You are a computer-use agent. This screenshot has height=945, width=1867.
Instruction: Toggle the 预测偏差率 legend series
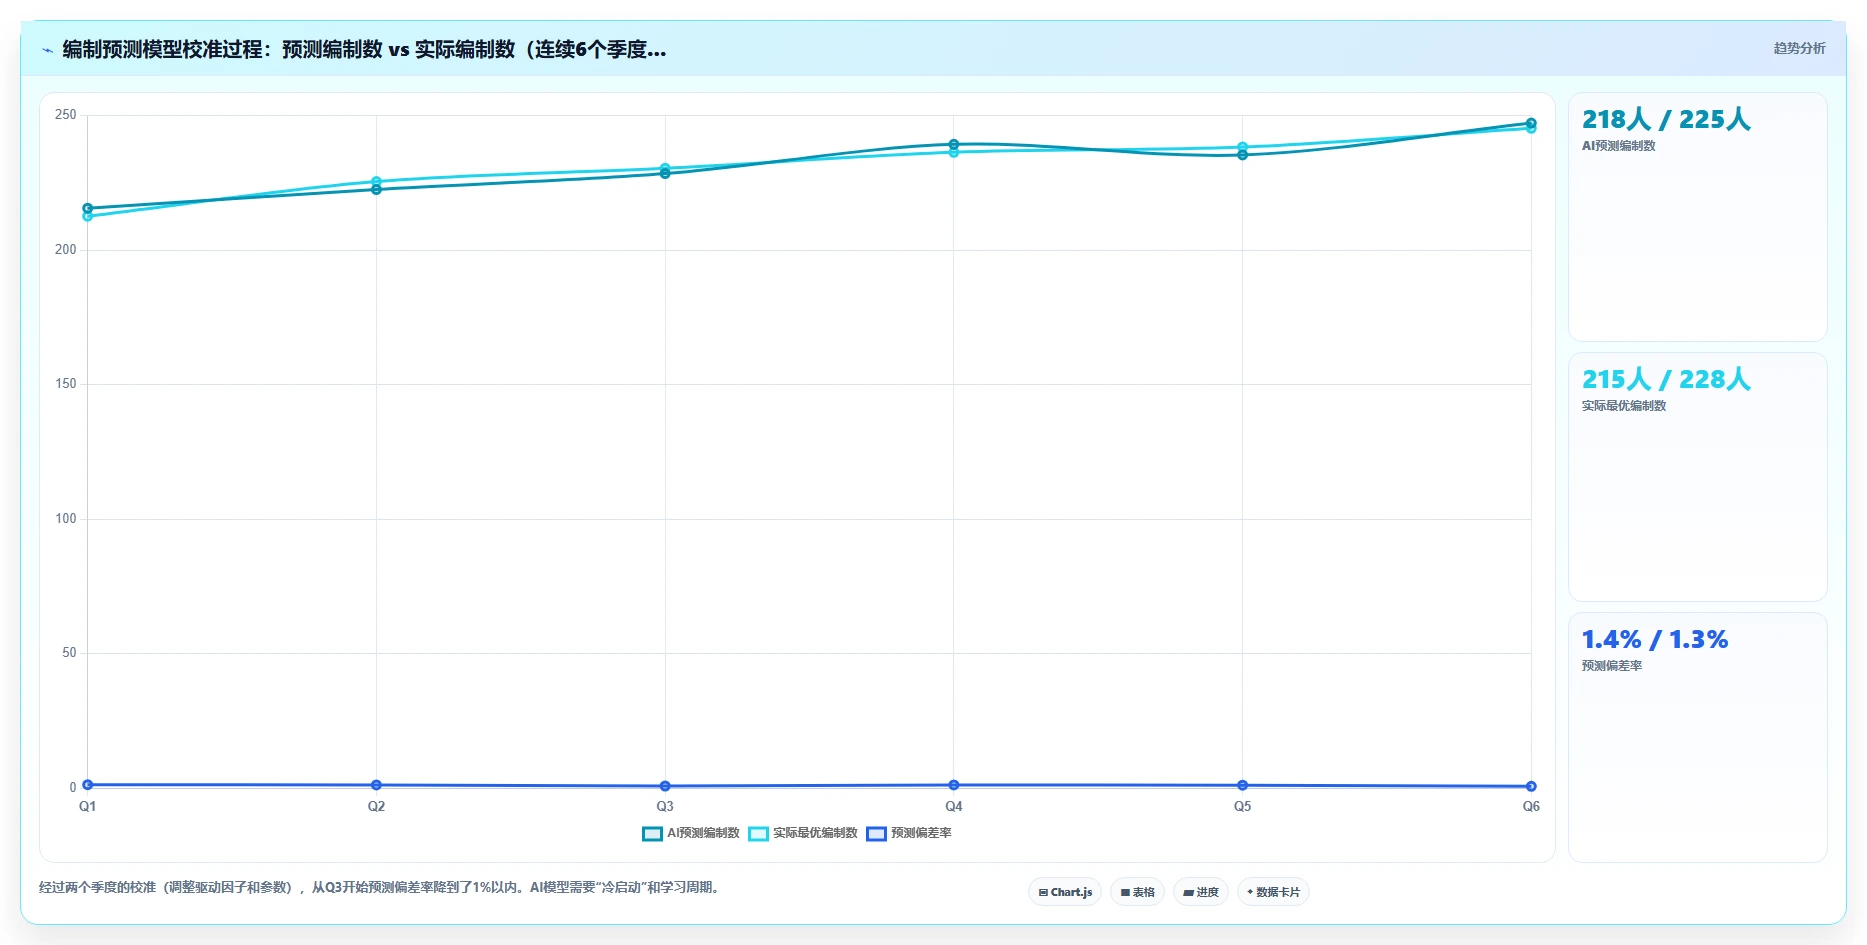pos(909,833)
